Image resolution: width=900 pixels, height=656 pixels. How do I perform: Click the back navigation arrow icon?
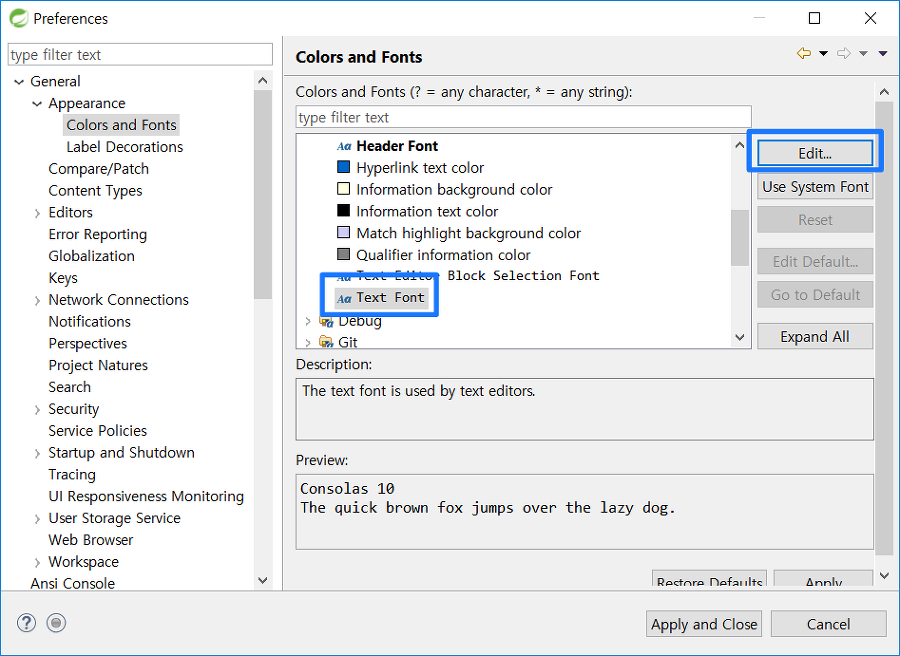[804, 53]
